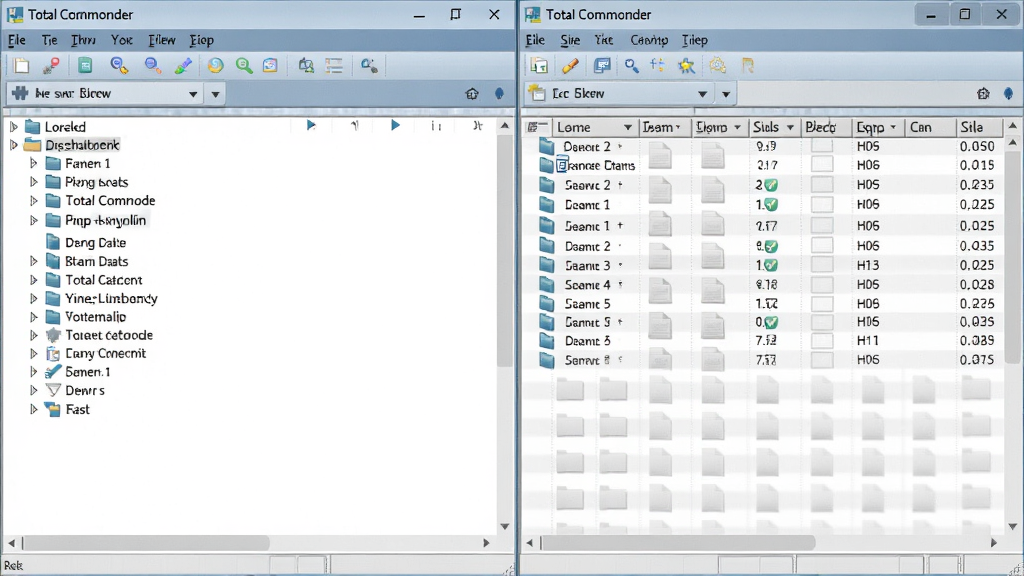Open the 'Eilew' menu in left window
Screen dimensions: 1024x576
pos(161,40)
